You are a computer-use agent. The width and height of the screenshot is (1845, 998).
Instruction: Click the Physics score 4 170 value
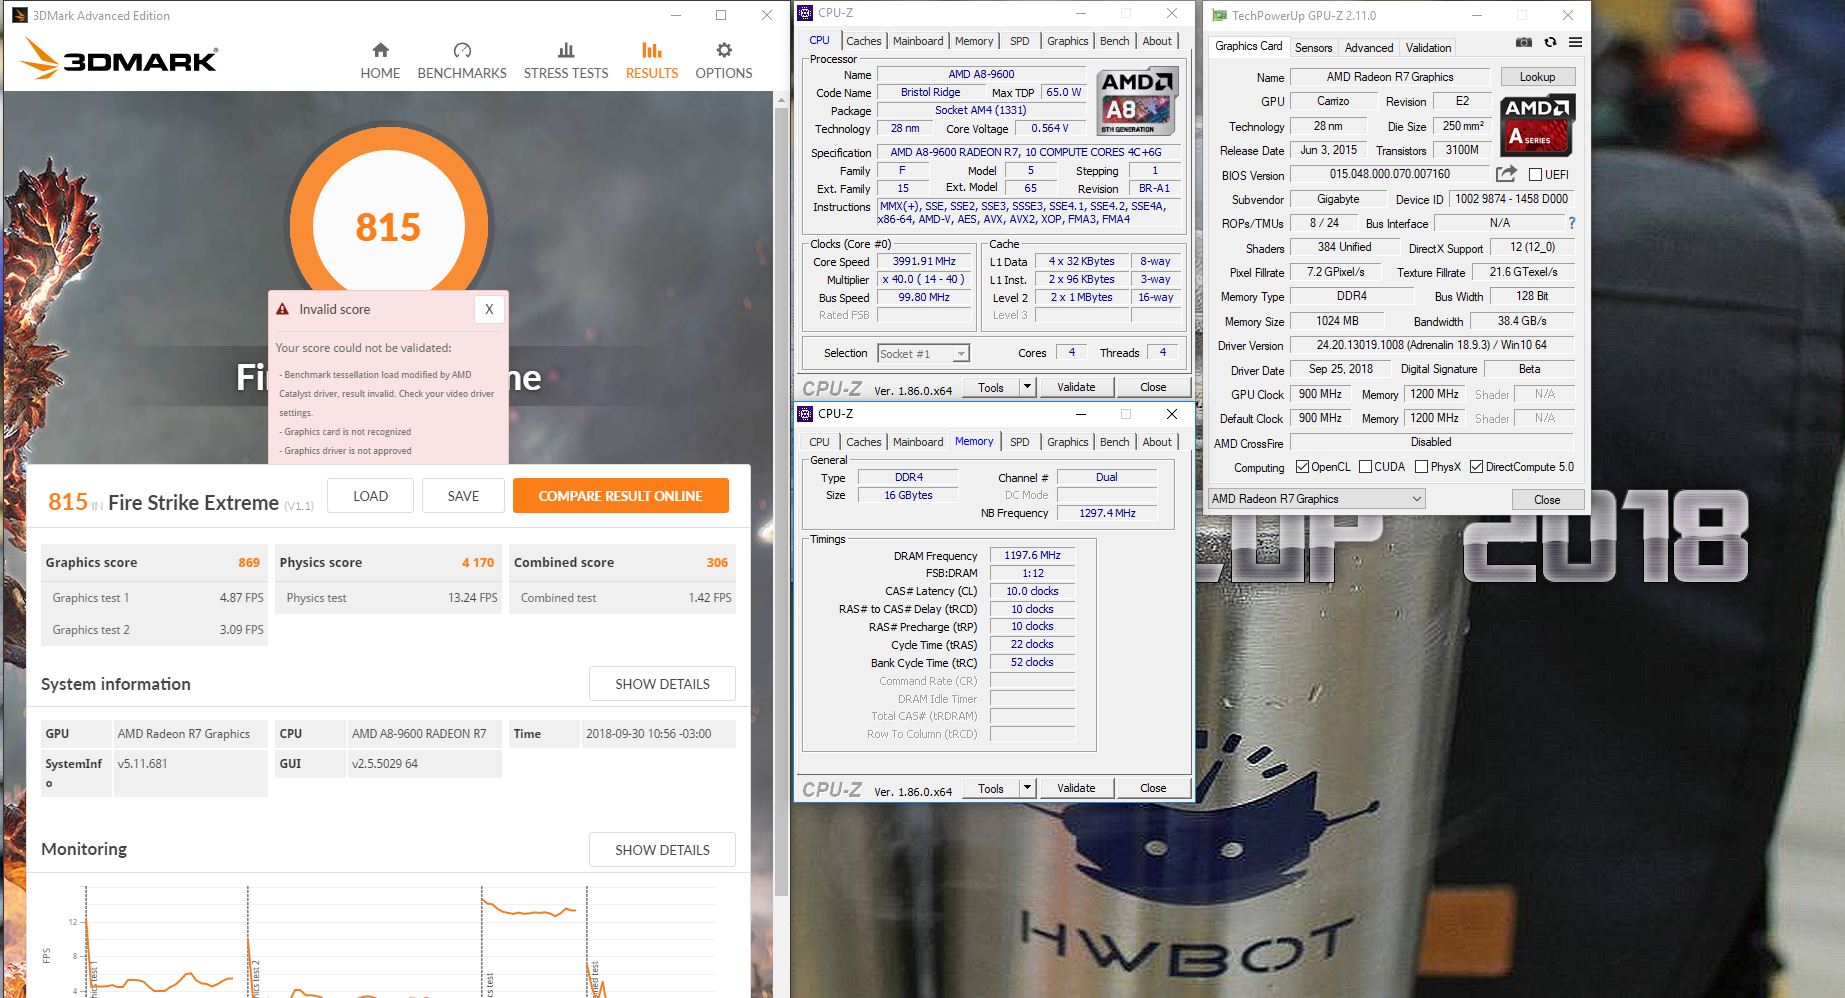478,562
